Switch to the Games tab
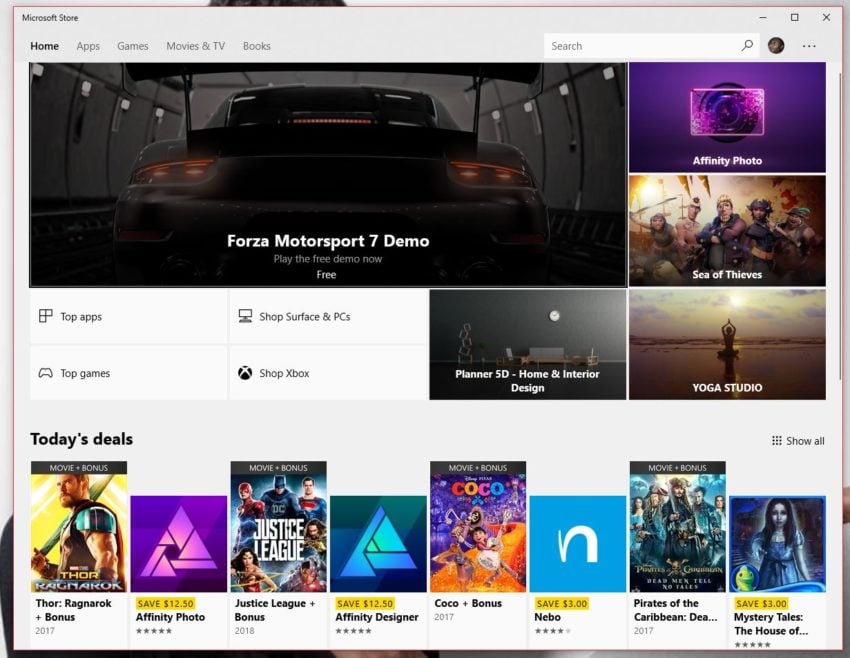 133,46
